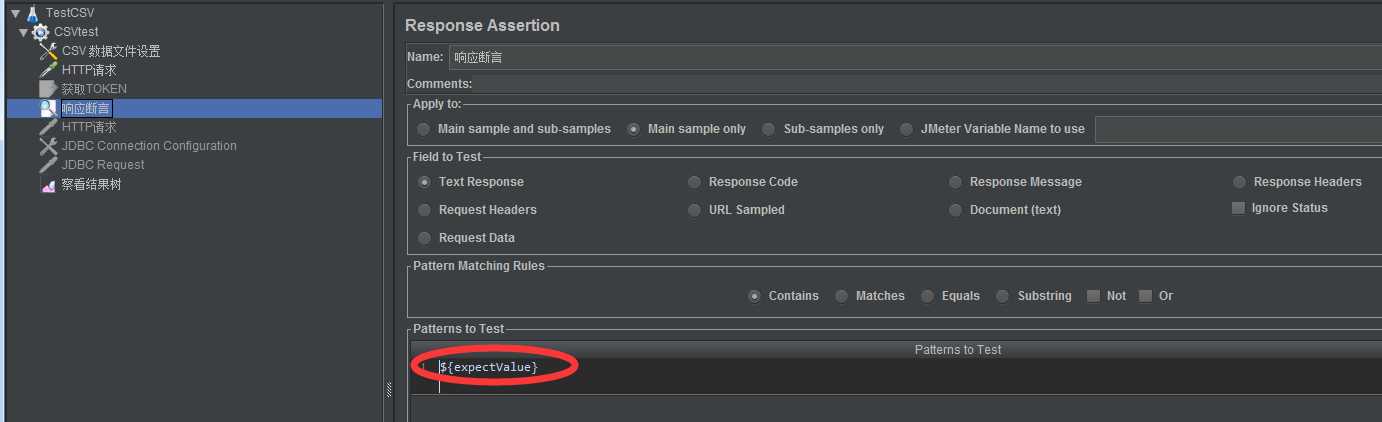Image resolution: width=1382 pixels, height=422 pixels.
Task: Click the first HTTP请求 sampler pipette icon
Action: click(x=48, y=70)
